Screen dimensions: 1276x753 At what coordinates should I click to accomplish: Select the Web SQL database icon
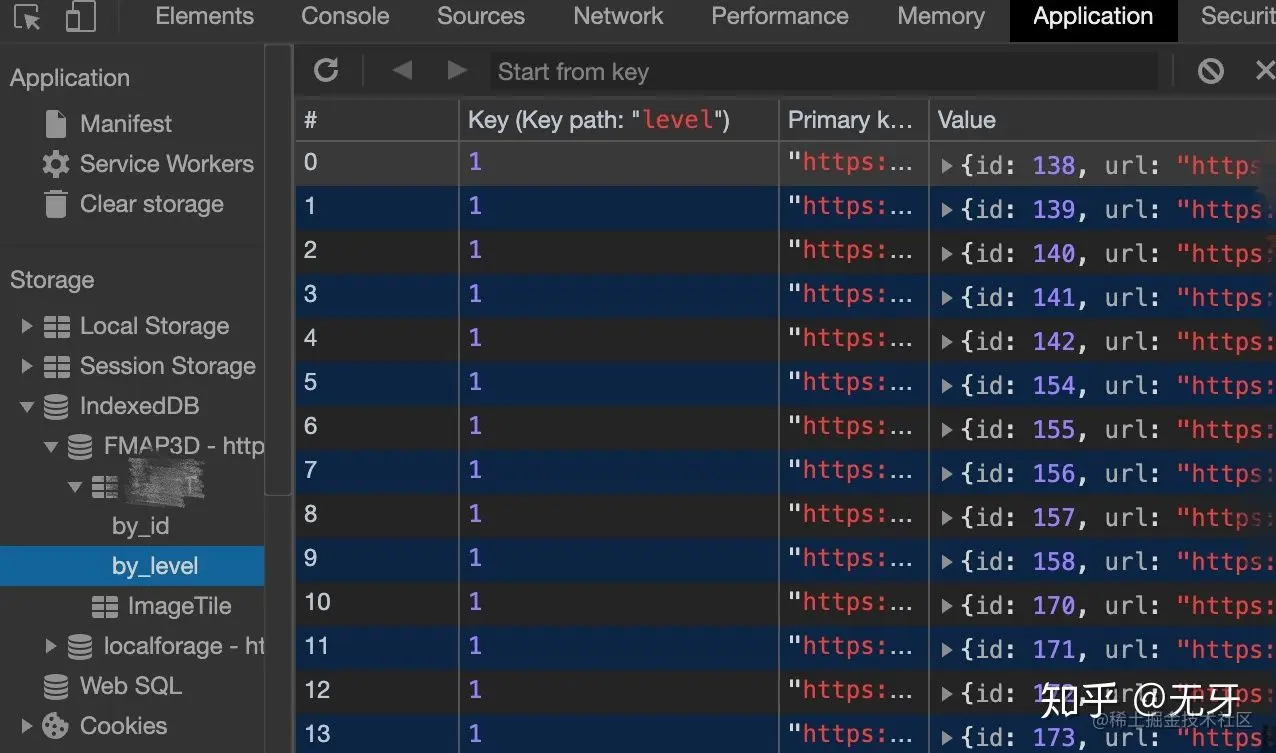[57, 686]
